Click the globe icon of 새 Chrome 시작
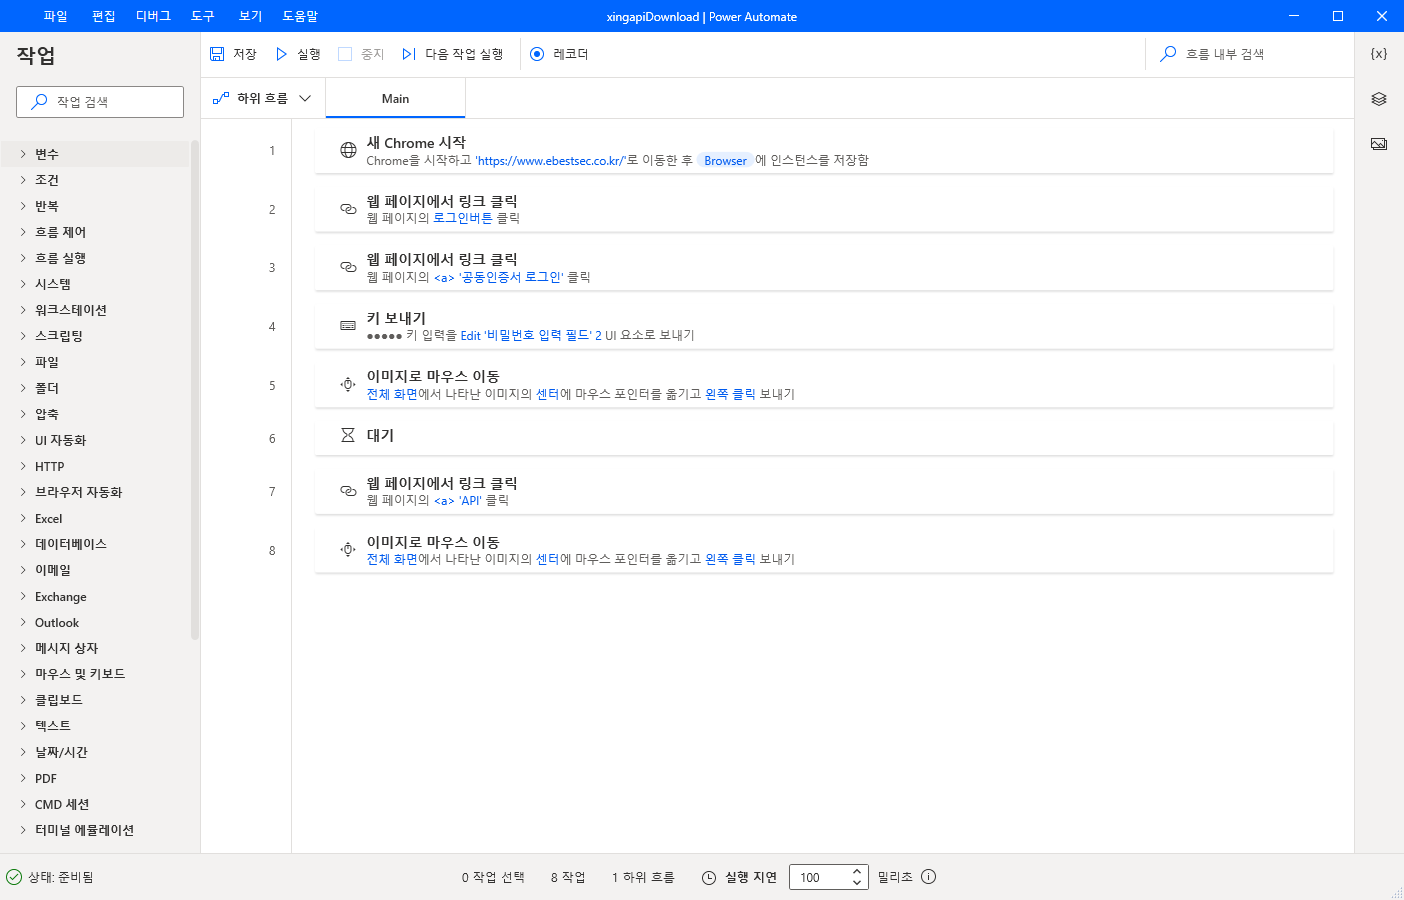1404x900 pixels. 348,150
